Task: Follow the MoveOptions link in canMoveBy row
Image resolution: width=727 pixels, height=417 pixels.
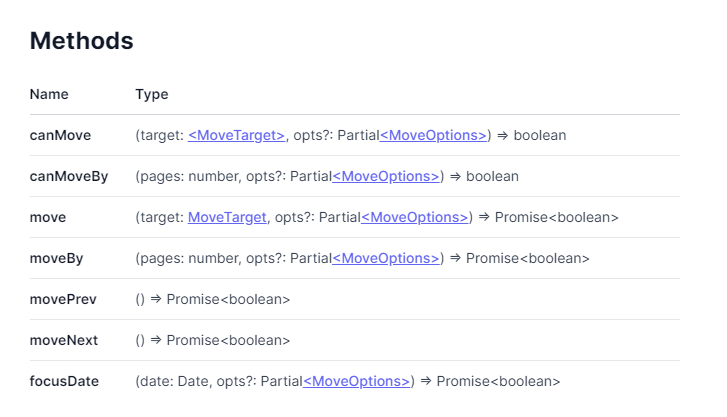Action: coord(385,176)
